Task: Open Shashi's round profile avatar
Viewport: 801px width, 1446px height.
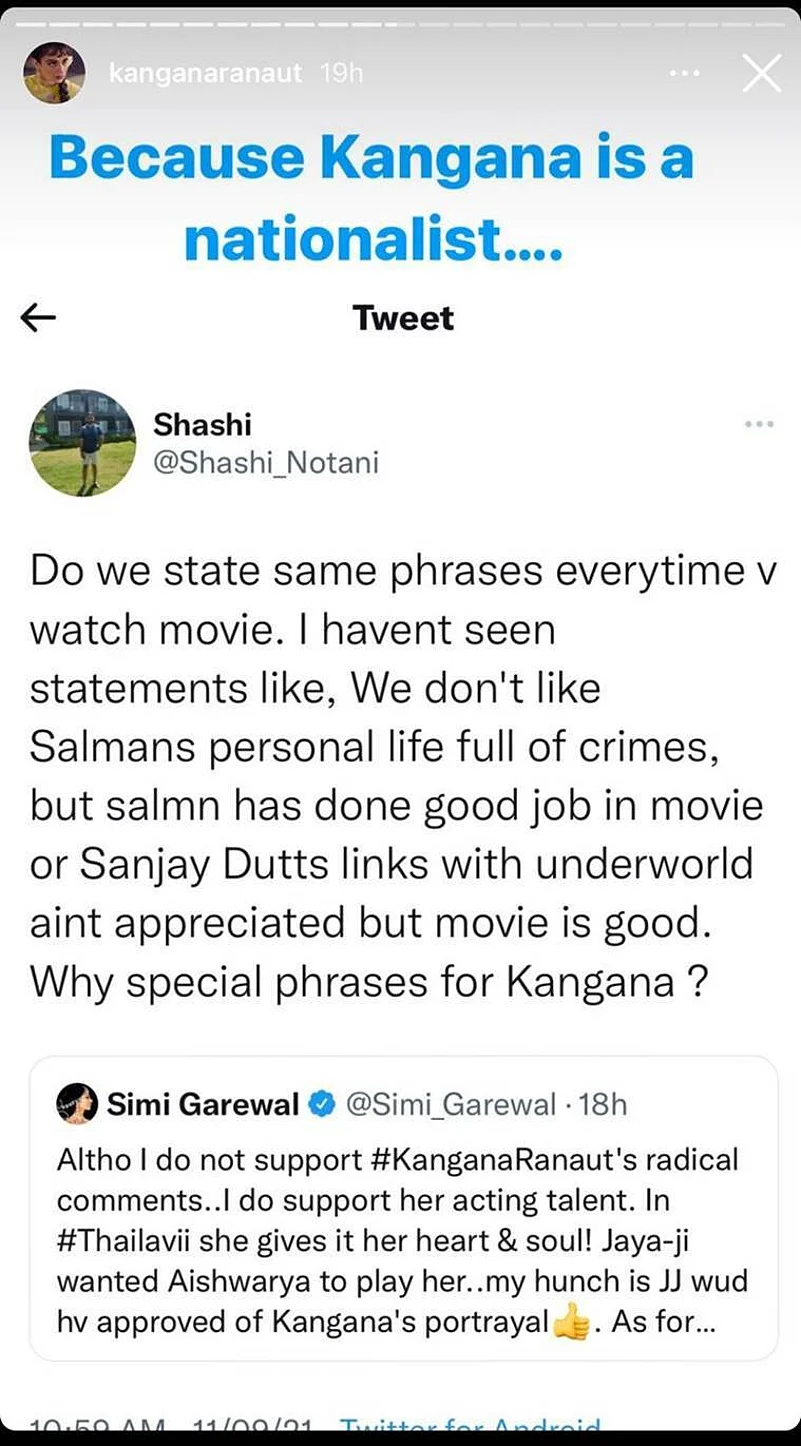Action: tap(82, 442)
